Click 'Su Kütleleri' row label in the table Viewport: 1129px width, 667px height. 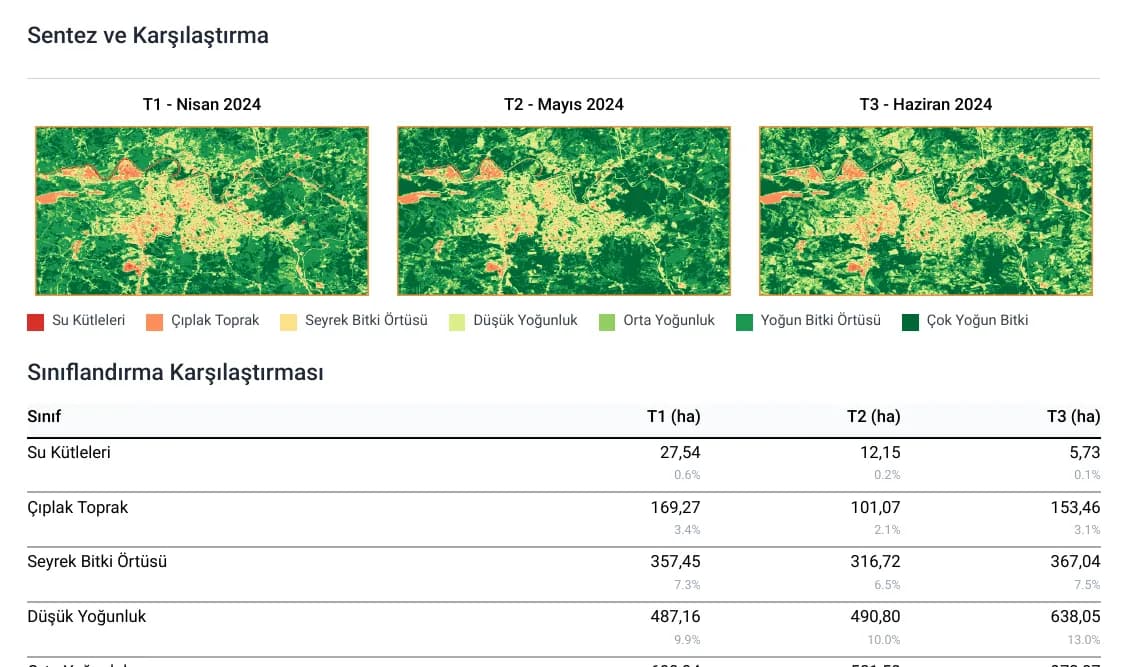[x=69, y=452]
